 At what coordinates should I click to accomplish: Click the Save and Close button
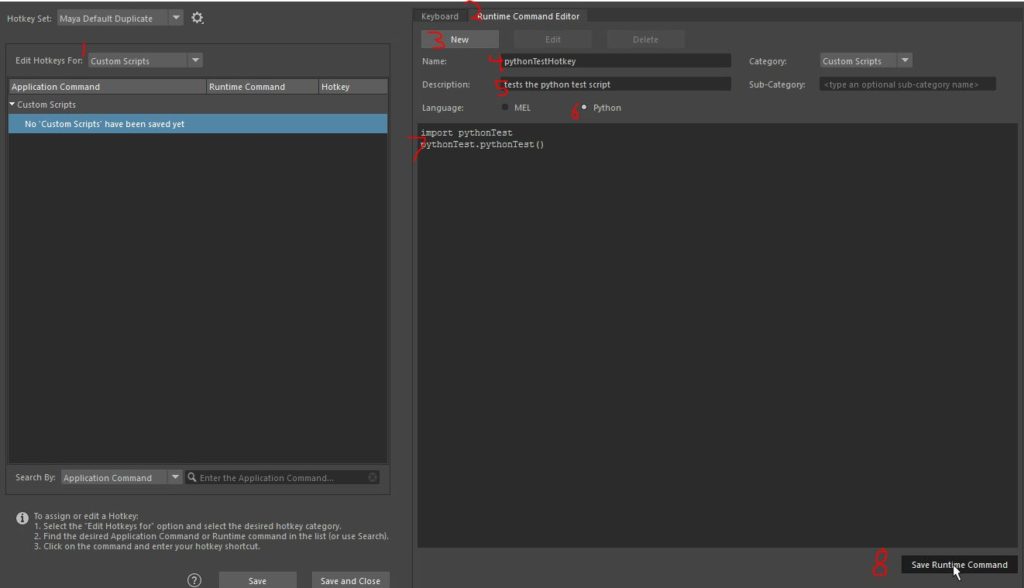[350, 579]
